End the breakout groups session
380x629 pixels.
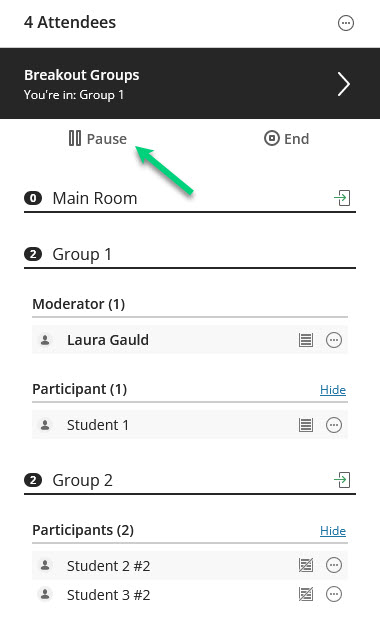click(x=287, y=138)
